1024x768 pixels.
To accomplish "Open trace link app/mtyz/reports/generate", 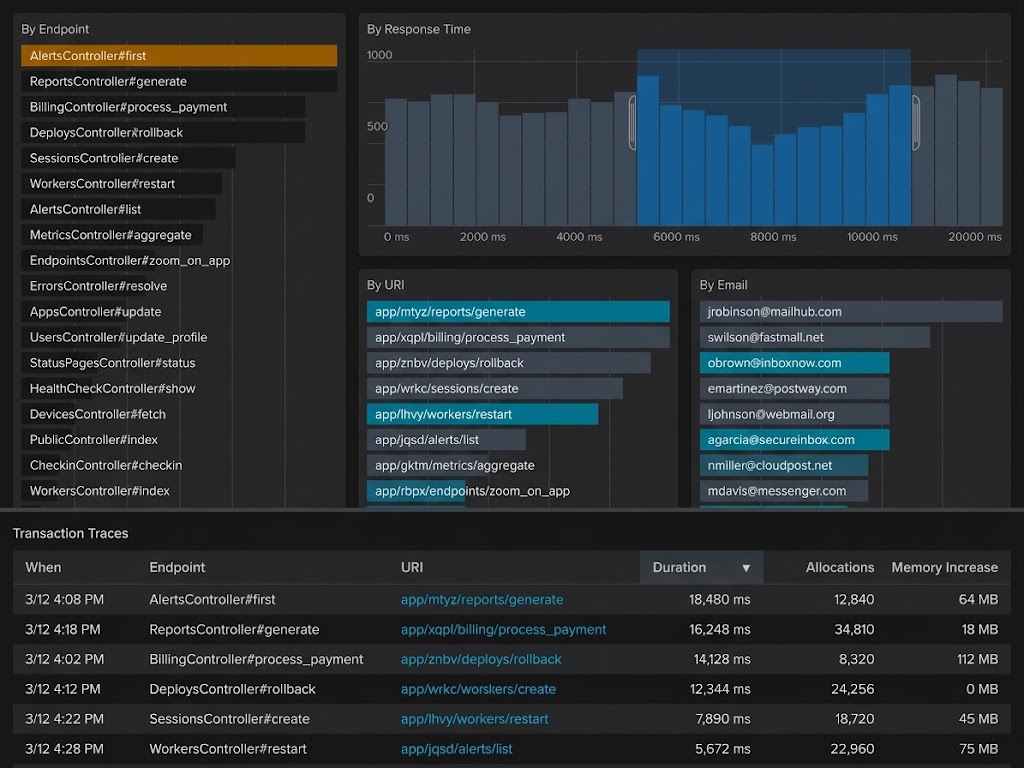I will (x=482, y=600).
